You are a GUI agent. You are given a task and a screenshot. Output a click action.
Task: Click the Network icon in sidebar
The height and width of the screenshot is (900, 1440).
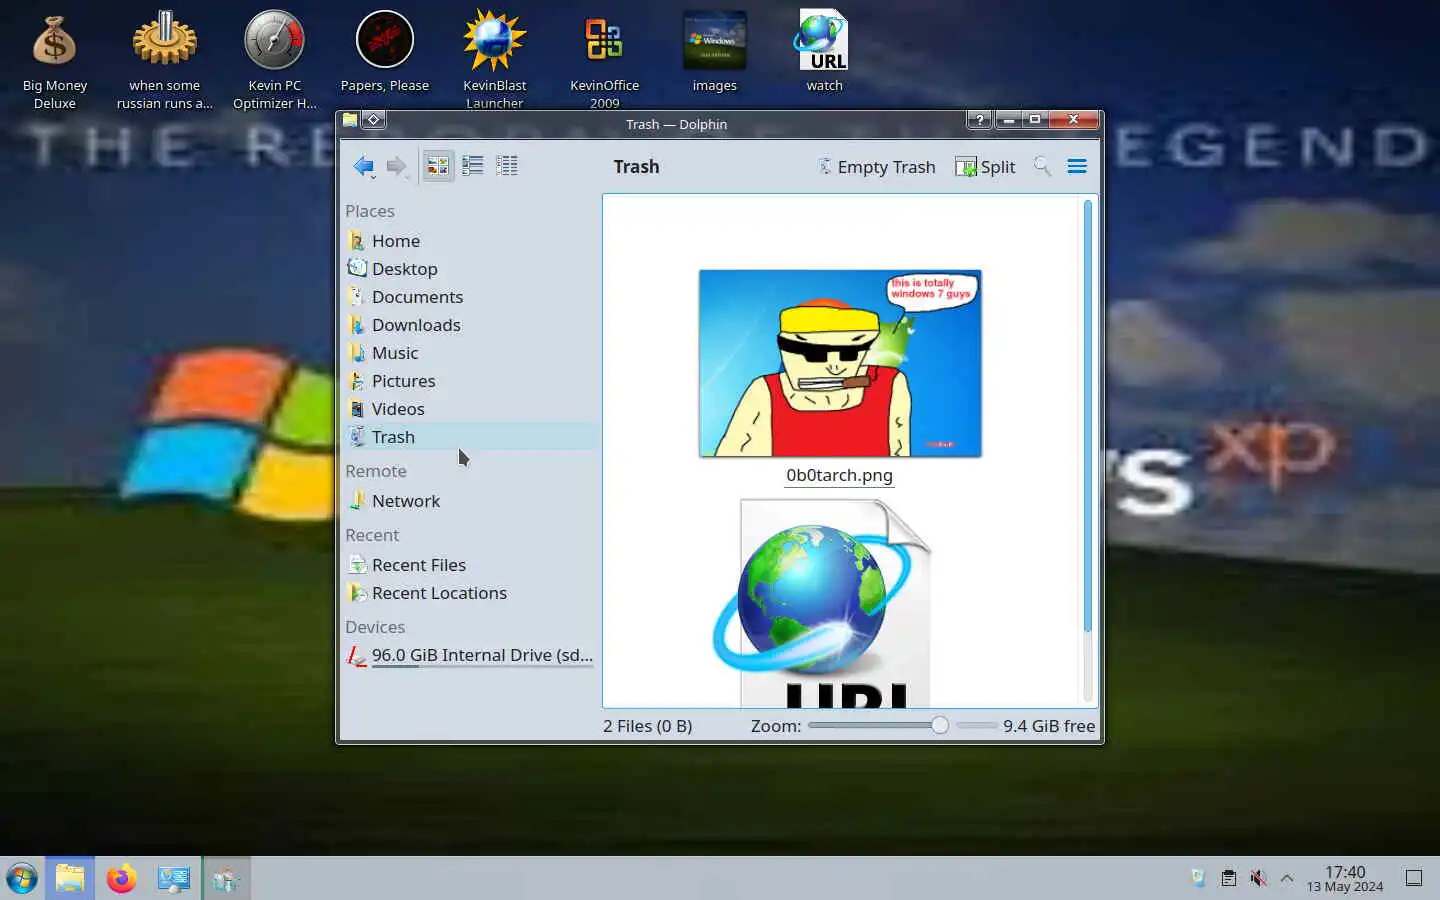click(357, 501)
